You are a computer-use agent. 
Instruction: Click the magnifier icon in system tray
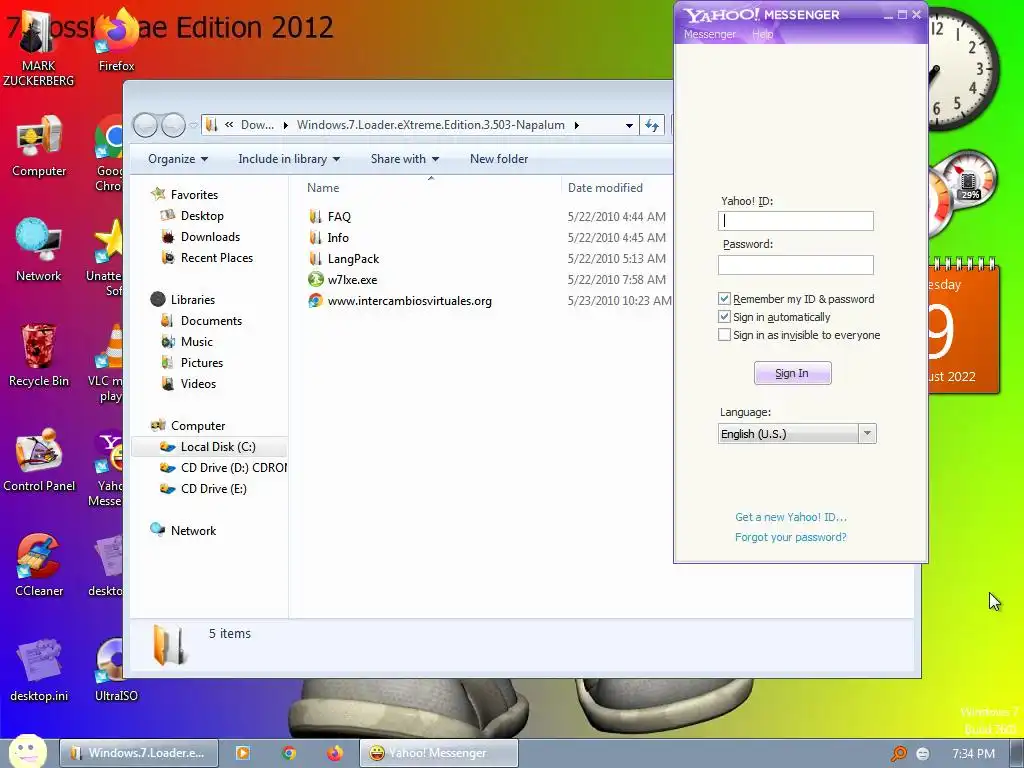tap(899, 753)
